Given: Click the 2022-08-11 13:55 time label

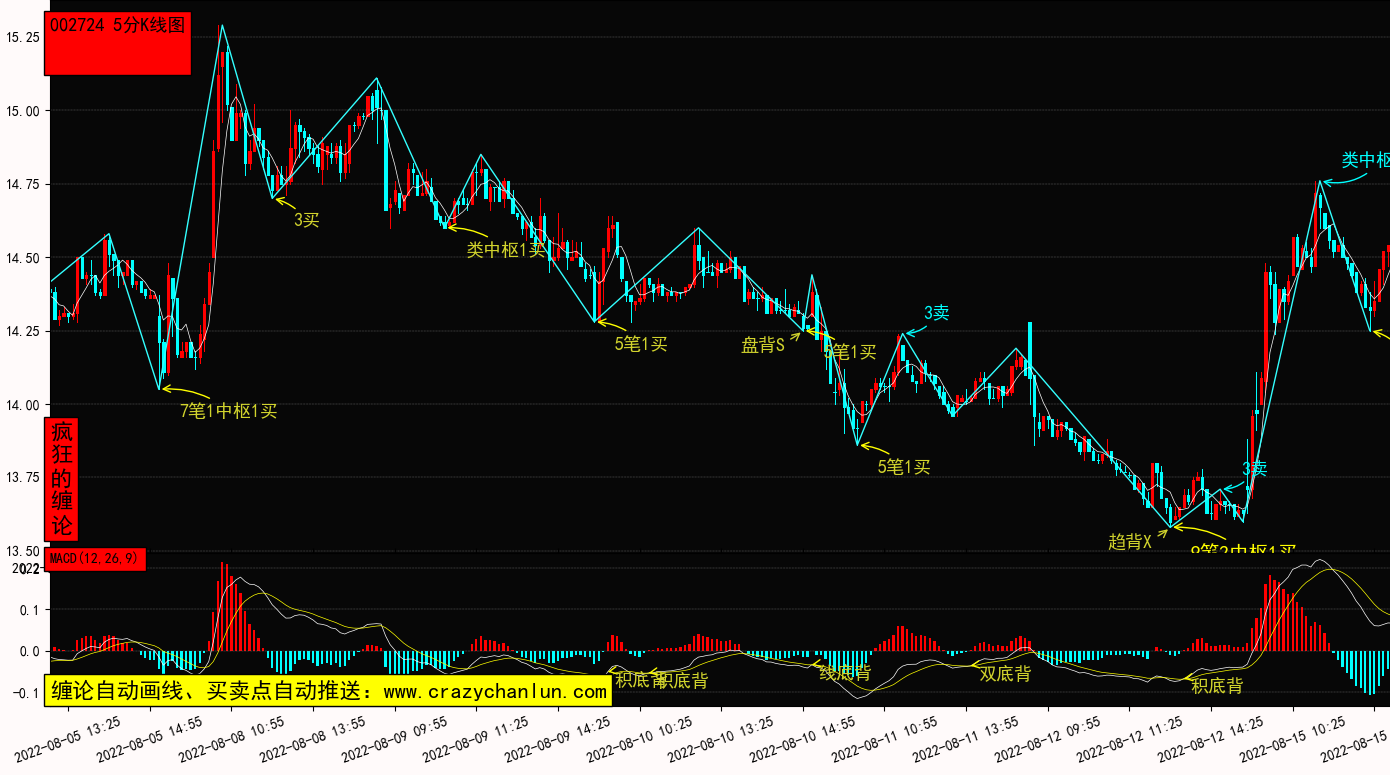Looking at the screenshot, I should [966, 738].
